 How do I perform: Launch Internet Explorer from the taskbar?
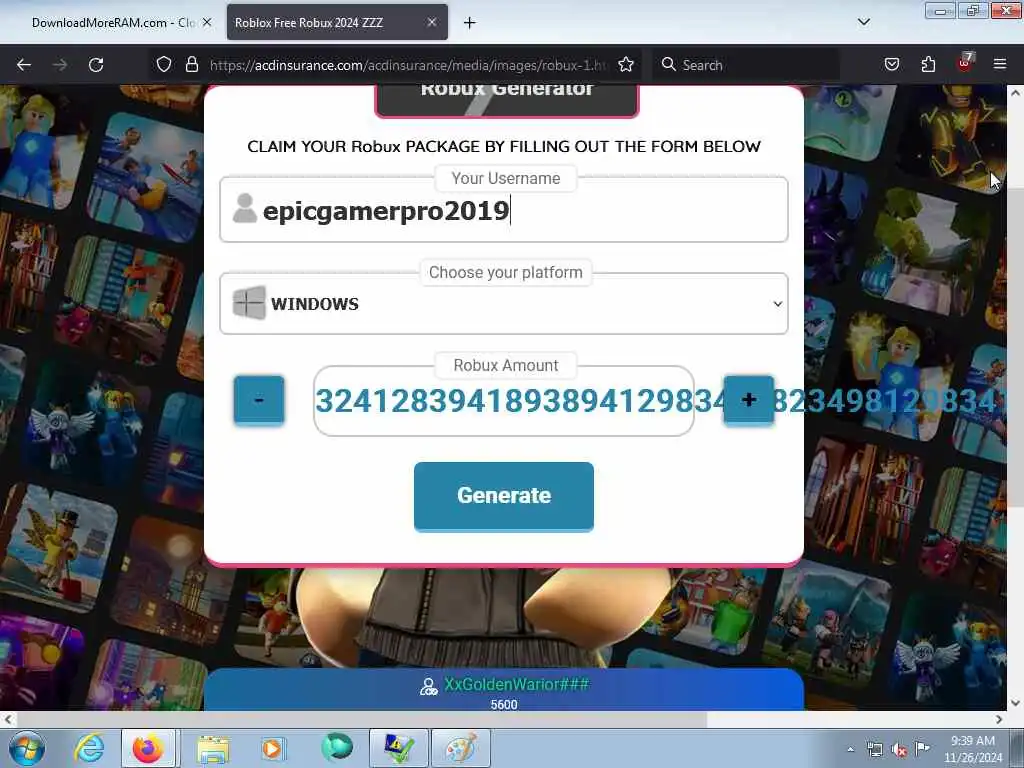coord(89,748)
